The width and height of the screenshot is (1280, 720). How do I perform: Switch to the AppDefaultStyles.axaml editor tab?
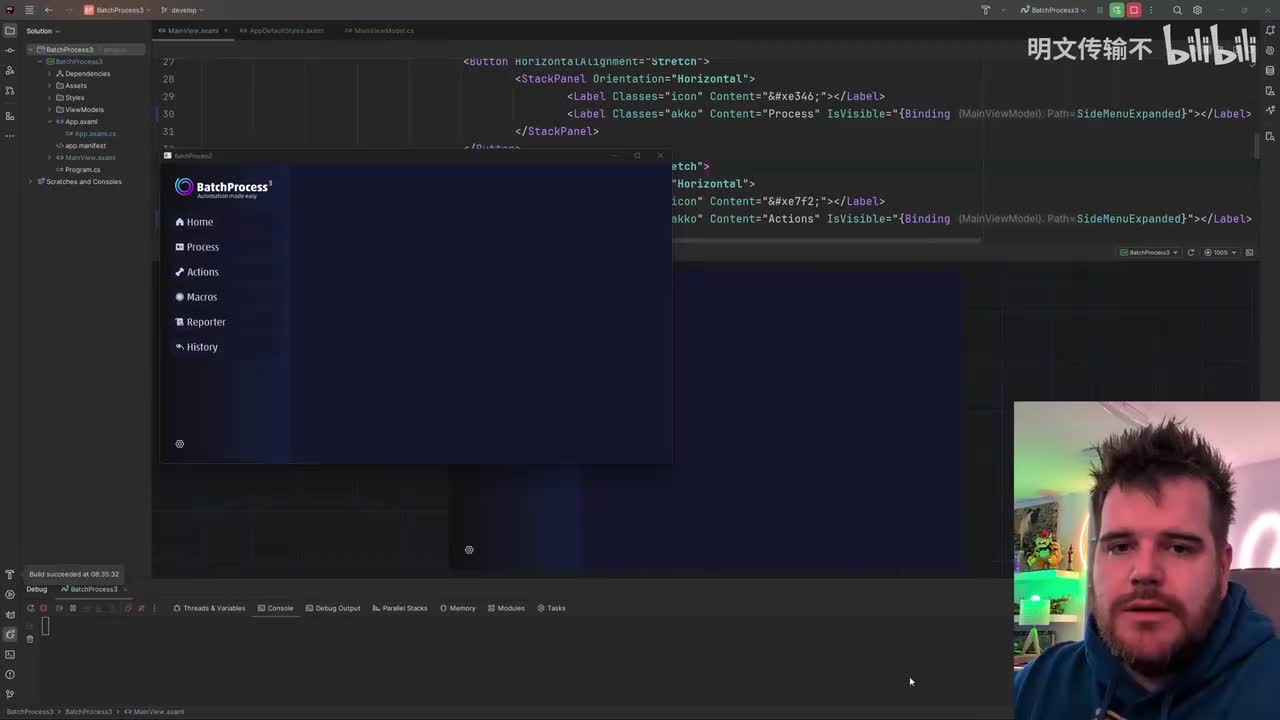(286, 31)
